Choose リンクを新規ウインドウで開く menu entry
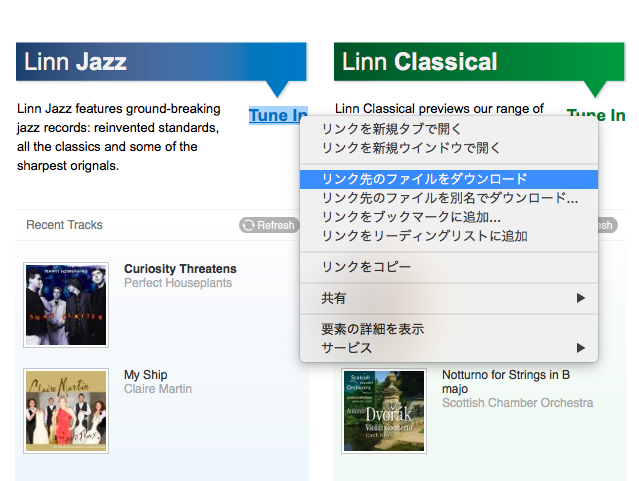639x481 pixels. (x=449, y=148)
